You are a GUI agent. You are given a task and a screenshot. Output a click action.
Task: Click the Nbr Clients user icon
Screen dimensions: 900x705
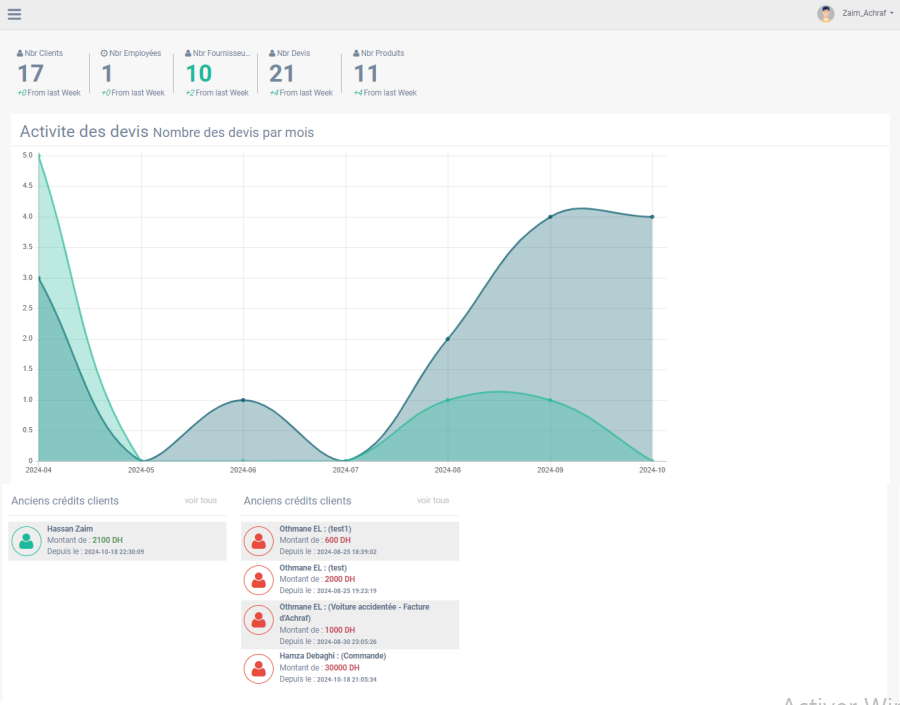(20, 53)
